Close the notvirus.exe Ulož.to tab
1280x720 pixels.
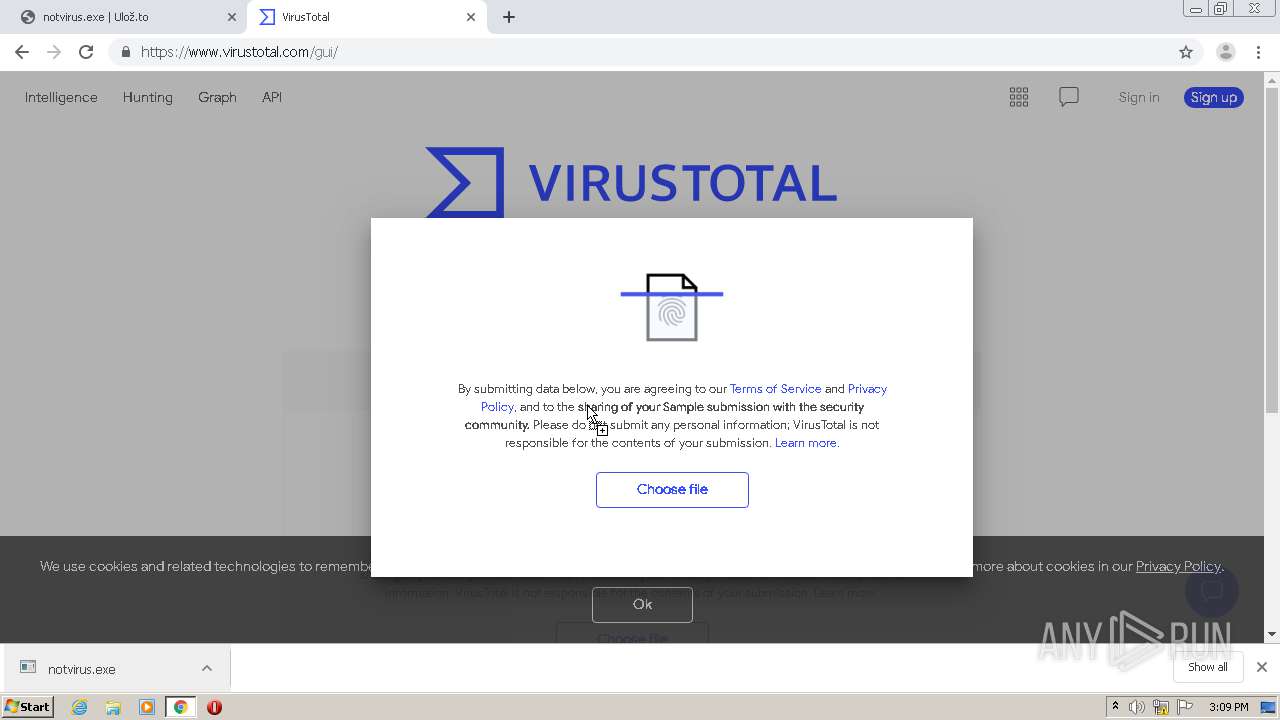tap(231, 17)
